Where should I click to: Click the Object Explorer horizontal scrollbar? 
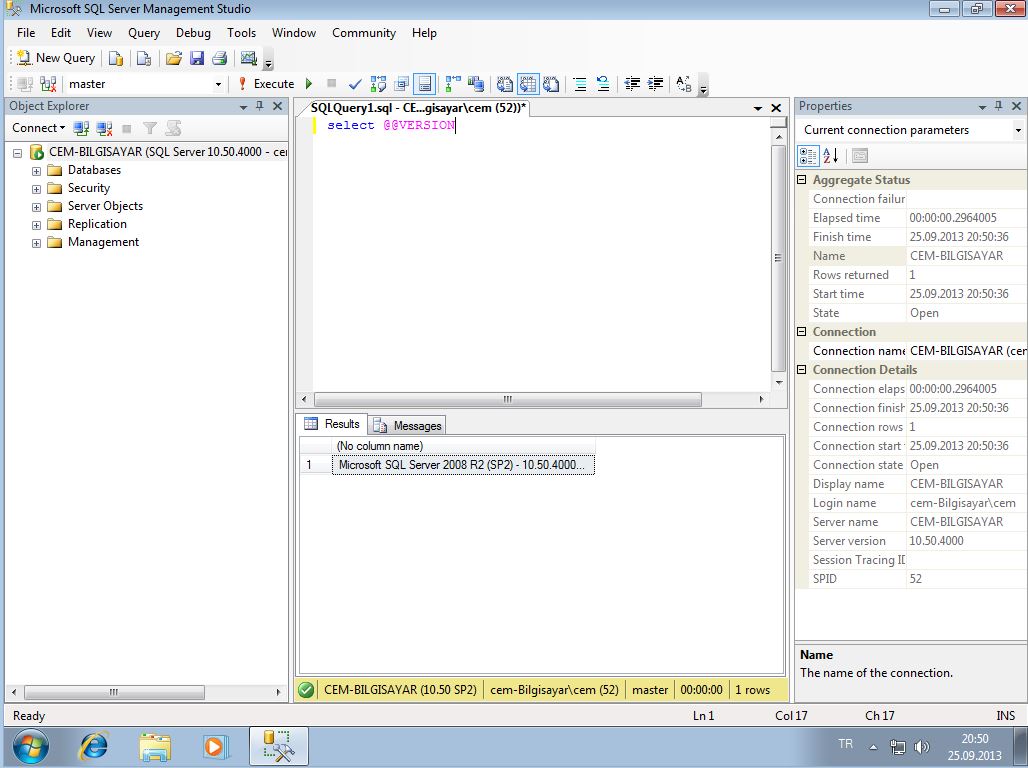(114, 692)
